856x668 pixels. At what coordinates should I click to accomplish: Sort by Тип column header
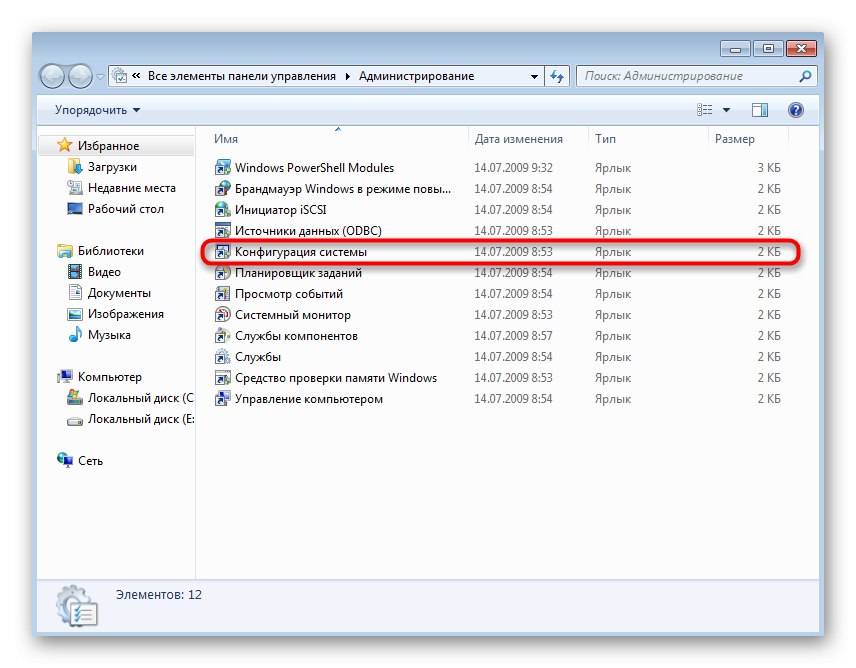tap(605, 139)
